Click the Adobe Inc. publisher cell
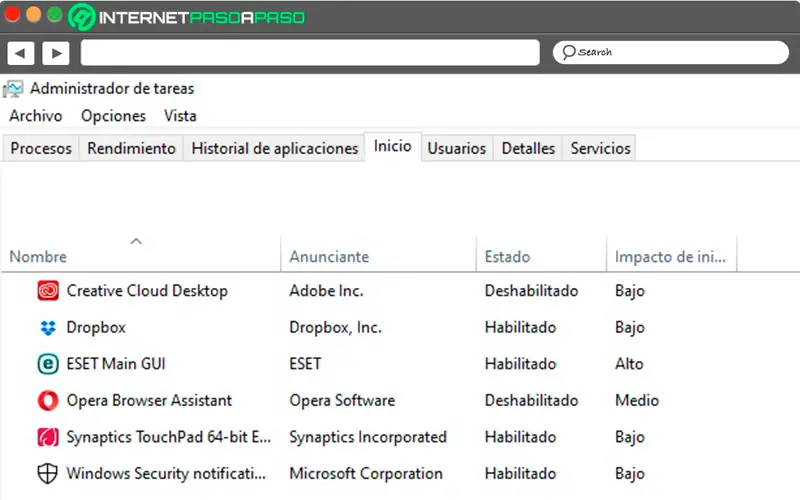This screenshot has height=500, width=800. pyautogui.click(x=326, y=291)
